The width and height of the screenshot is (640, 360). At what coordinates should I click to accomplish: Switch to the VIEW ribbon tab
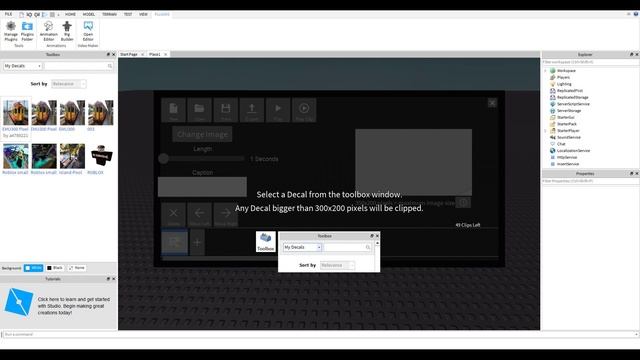point(143,14)
